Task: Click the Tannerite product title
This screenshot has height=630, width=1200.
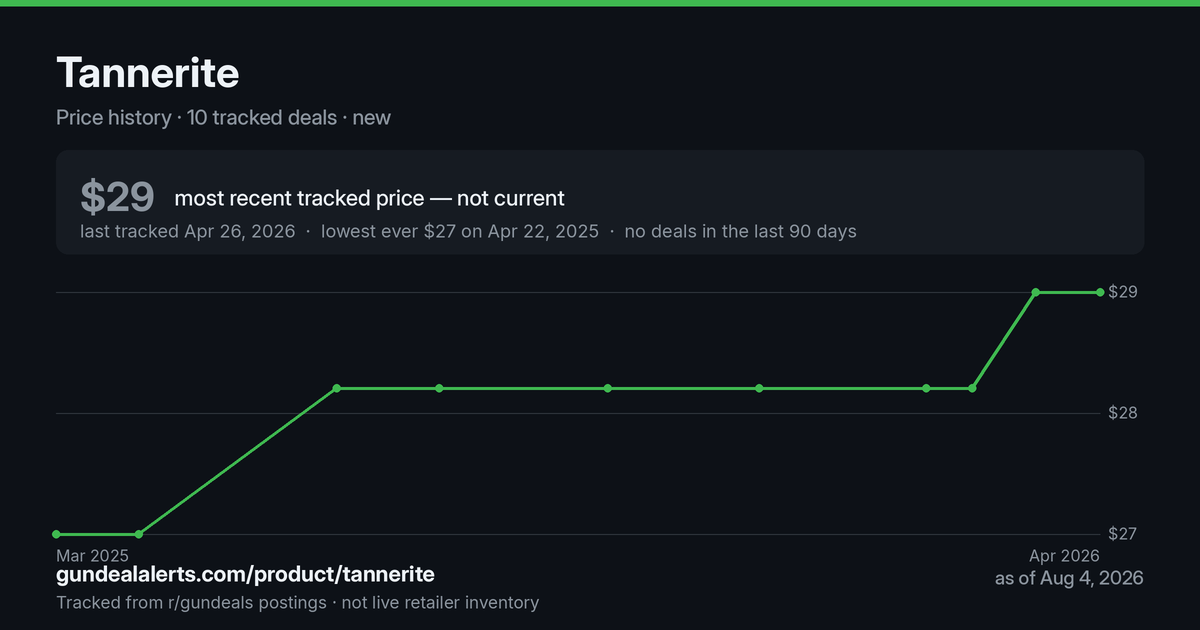Action: (147, 73)
